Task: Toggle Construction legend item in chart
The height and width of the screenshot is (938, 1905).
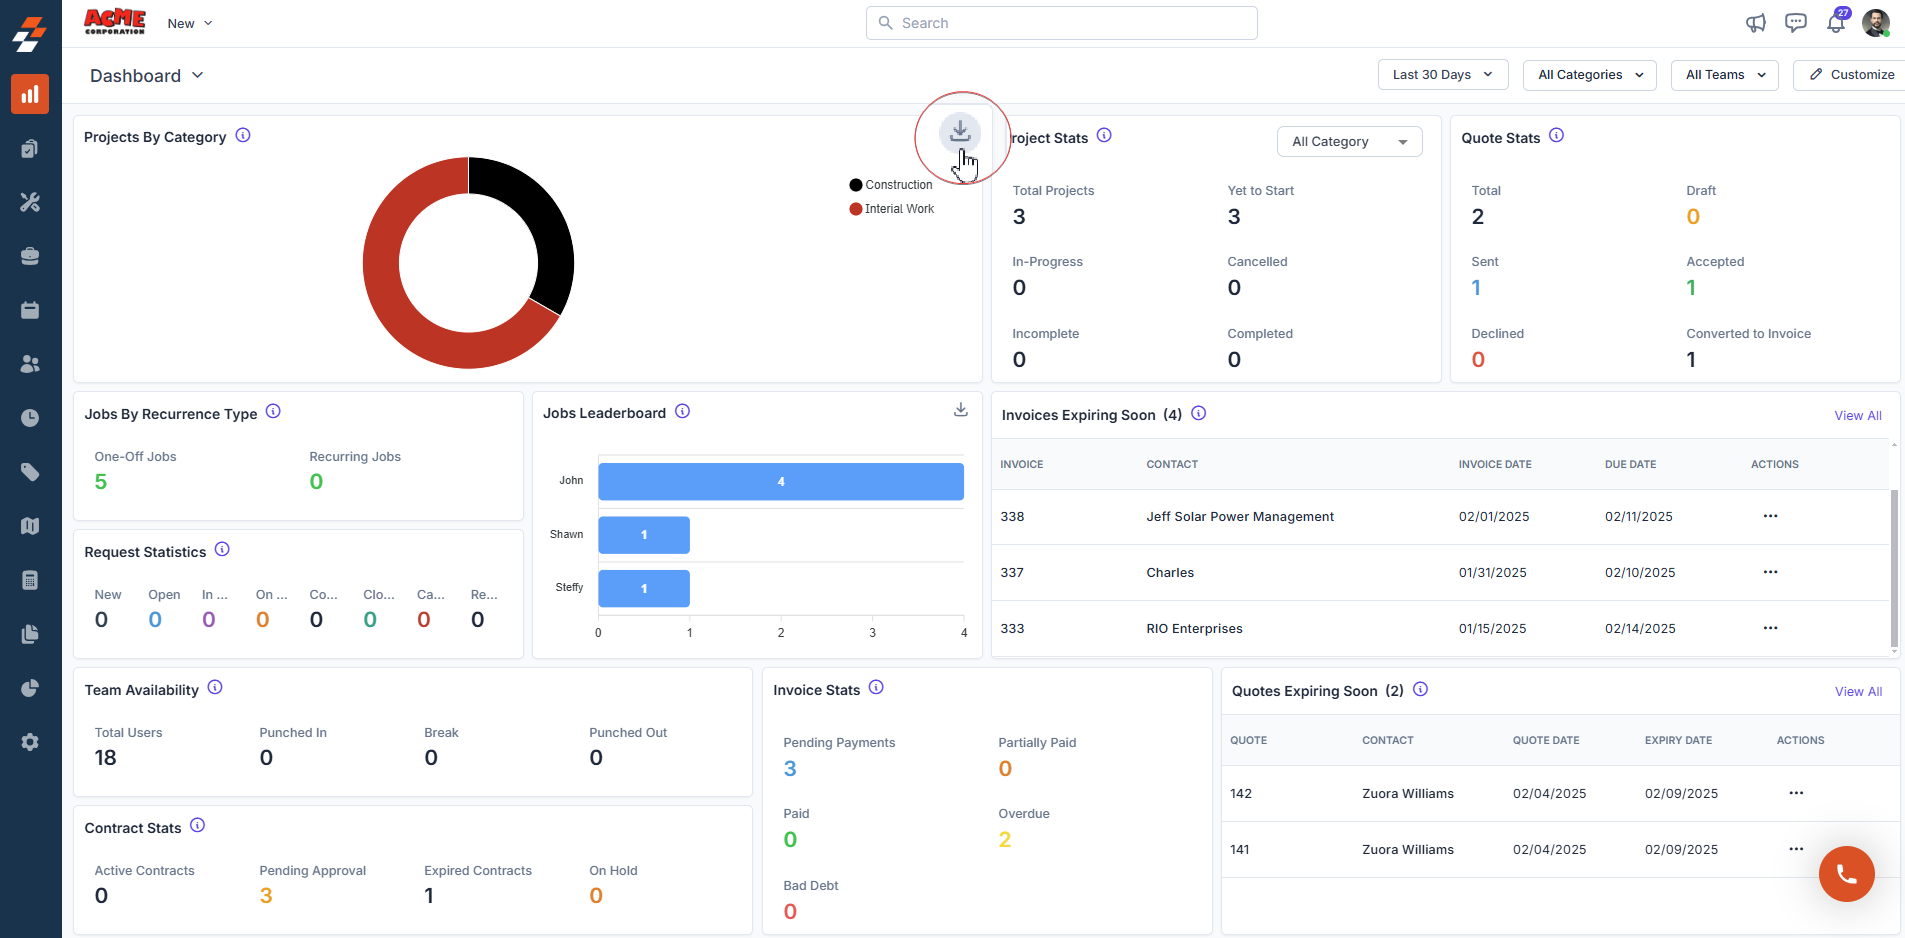Action: (891, 185)
